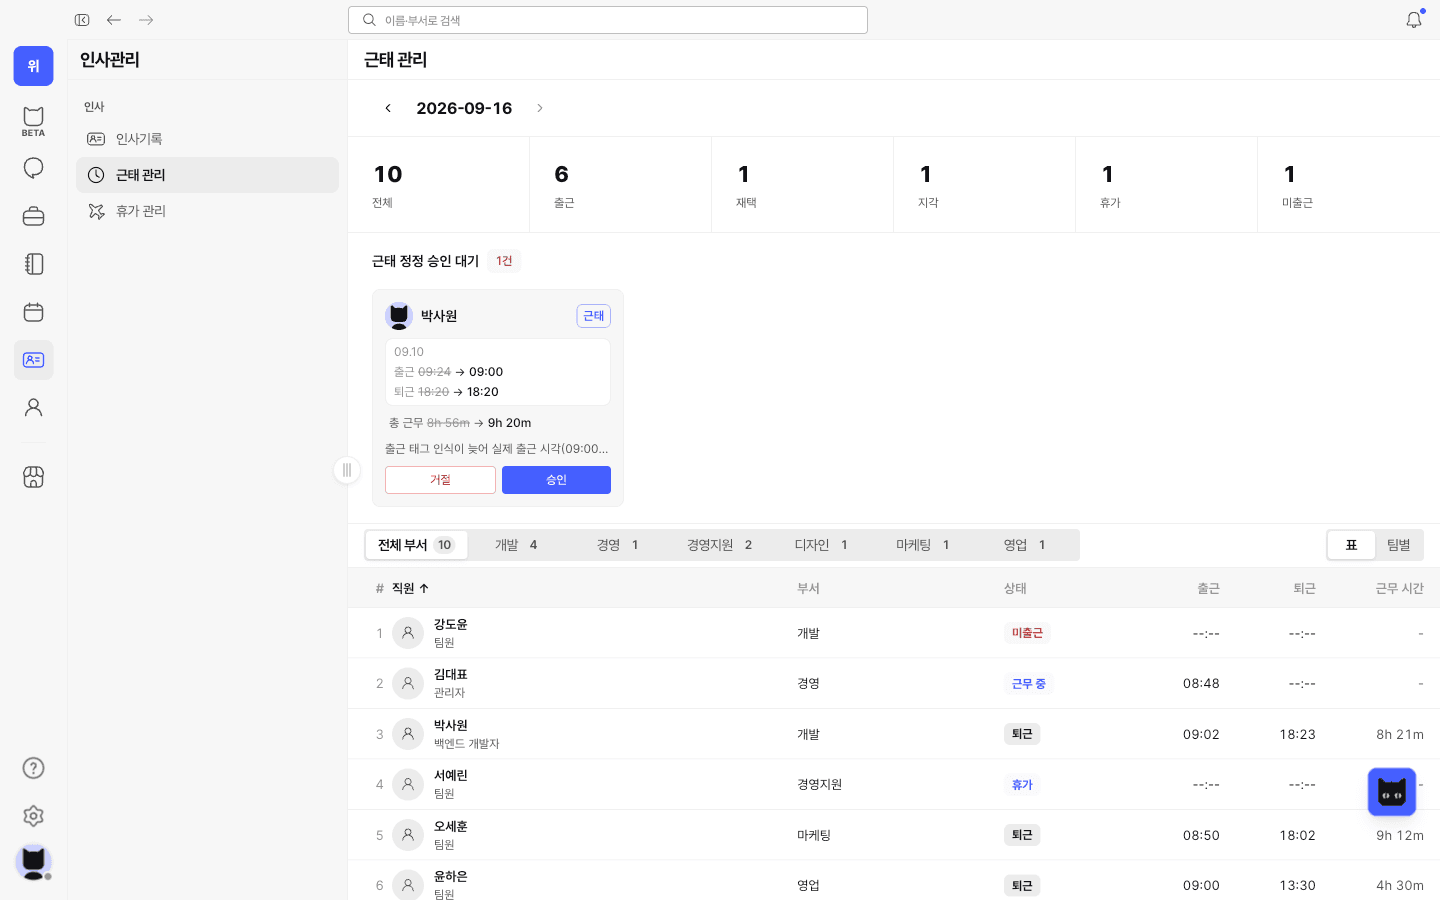The width and height of the screenshot is (1440, 900).
Task: Collapse the sidebar with the panel toggle icon
Action: tap(82, 20)
